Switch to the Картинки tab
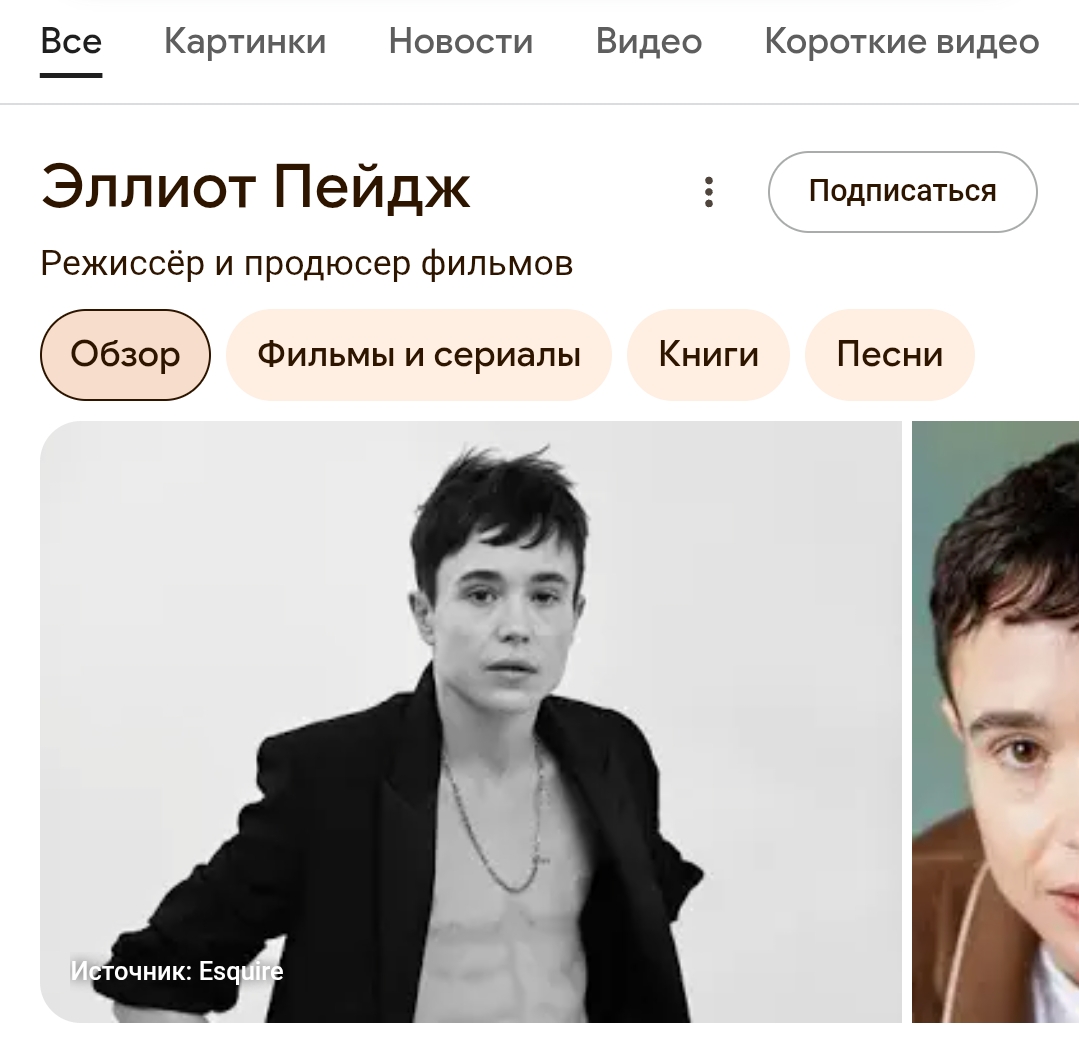Image resolution: width=1079 pixels, height=1039 pixels. click(245, 41)
